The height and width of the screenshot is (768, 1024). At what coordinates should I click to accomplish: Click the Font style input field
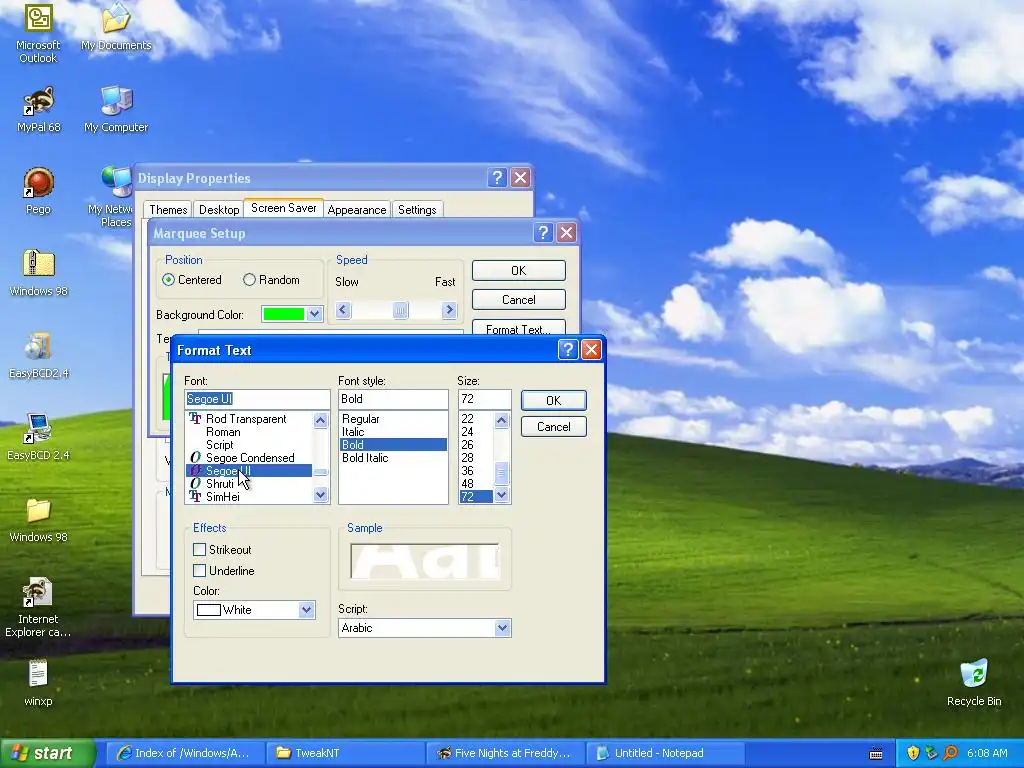tap(393, 399)
